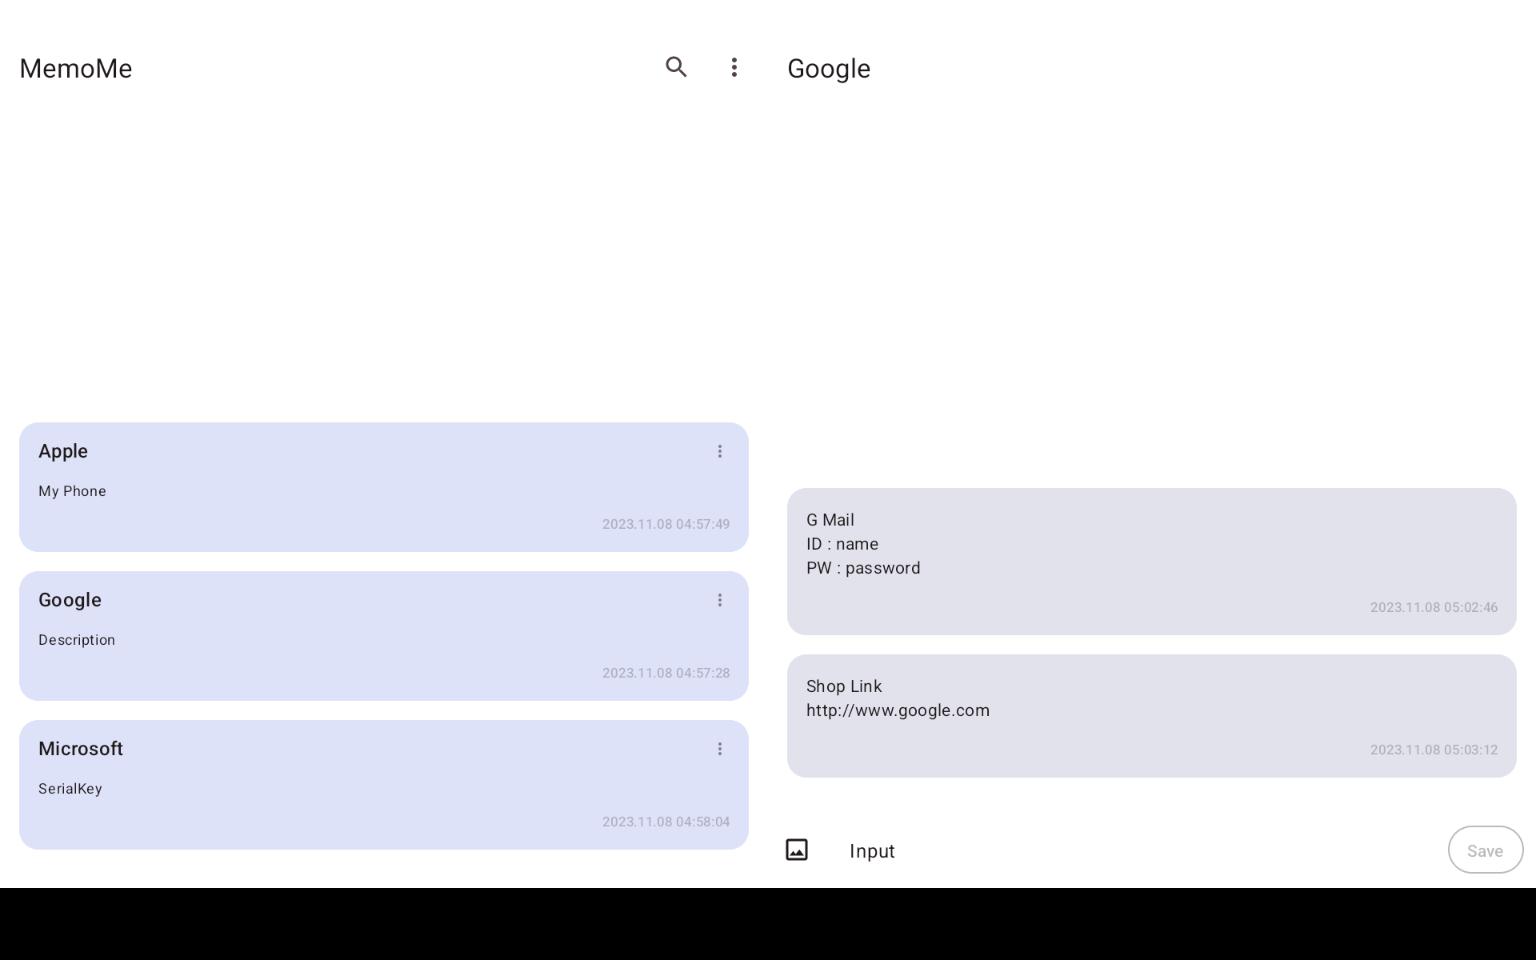
Task: Select the Google memo title in list
Action: coord(70,600)
